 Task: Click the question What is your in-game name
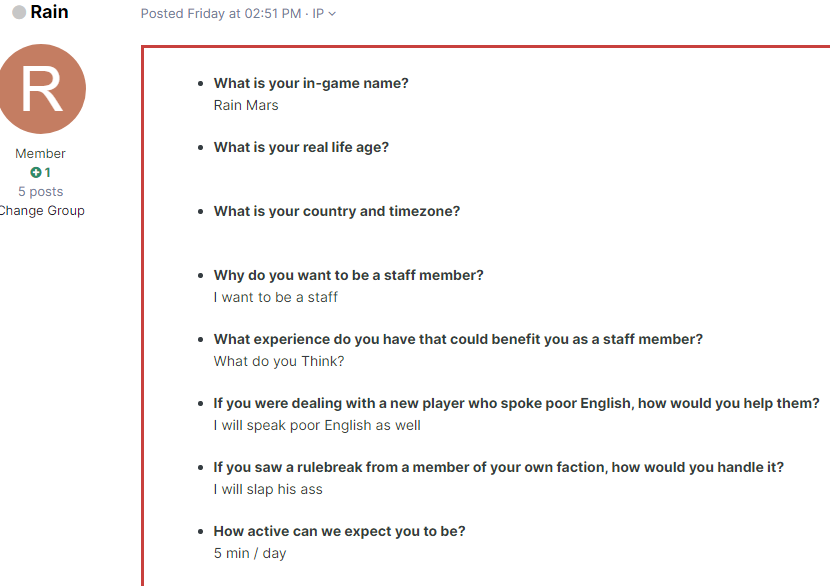pos(311,83)
